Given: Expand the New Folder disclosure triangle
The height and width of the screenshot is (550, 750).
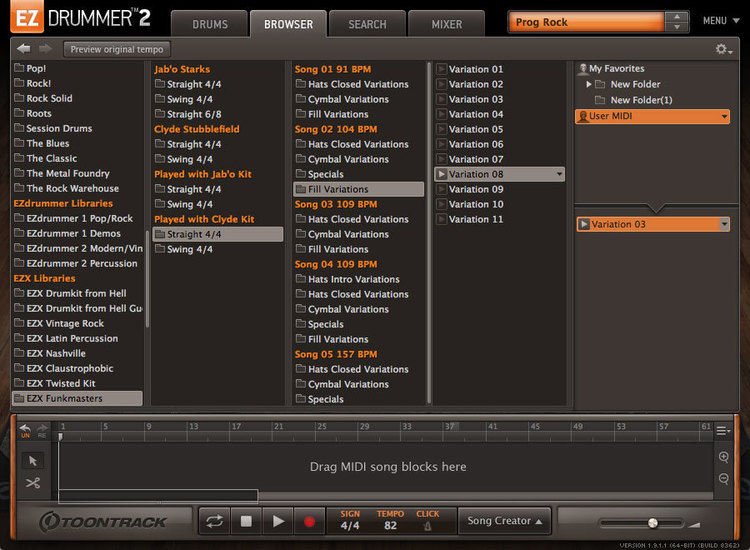Looking at the screenshot, I should [x=589, y=84].
